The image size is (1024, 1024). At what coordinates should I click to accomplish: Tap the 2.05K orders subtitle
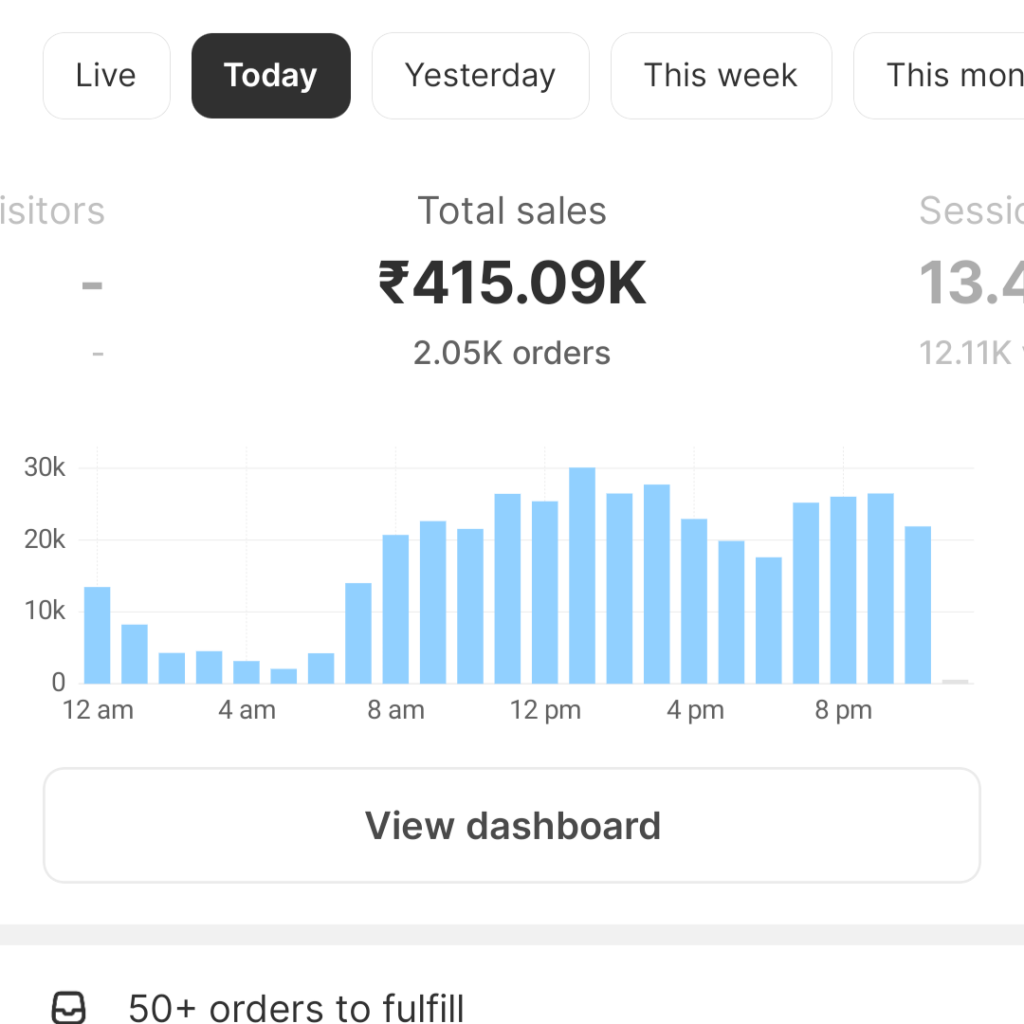click(512, 353)
